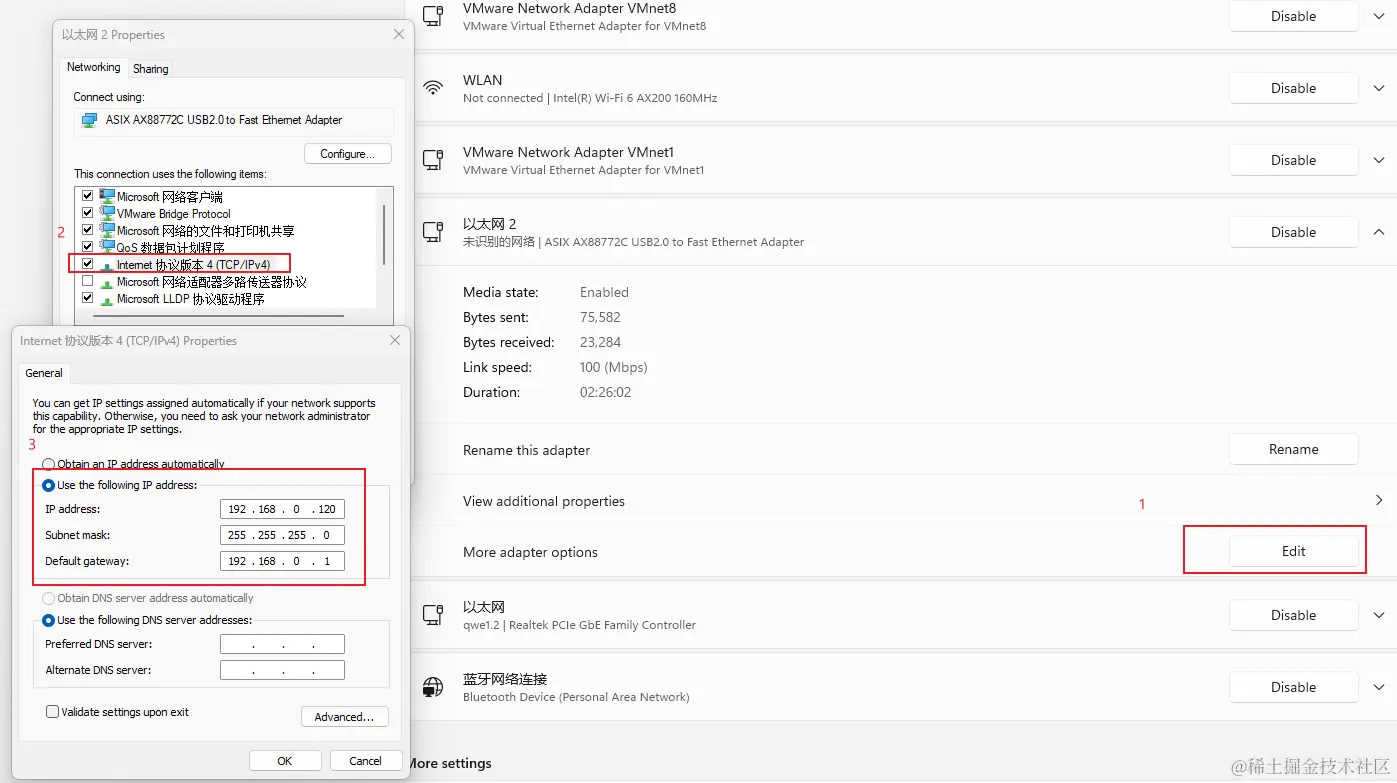This screenshot has width=1397, height=783.
Task: Select the General tab in IPv4 Properties
Action: [44, 373]
